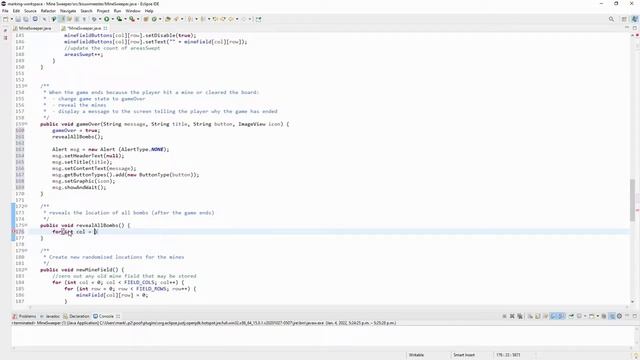Click the red error mark in overview ruler
Viewport: 640px width, 360px height.
637,210
